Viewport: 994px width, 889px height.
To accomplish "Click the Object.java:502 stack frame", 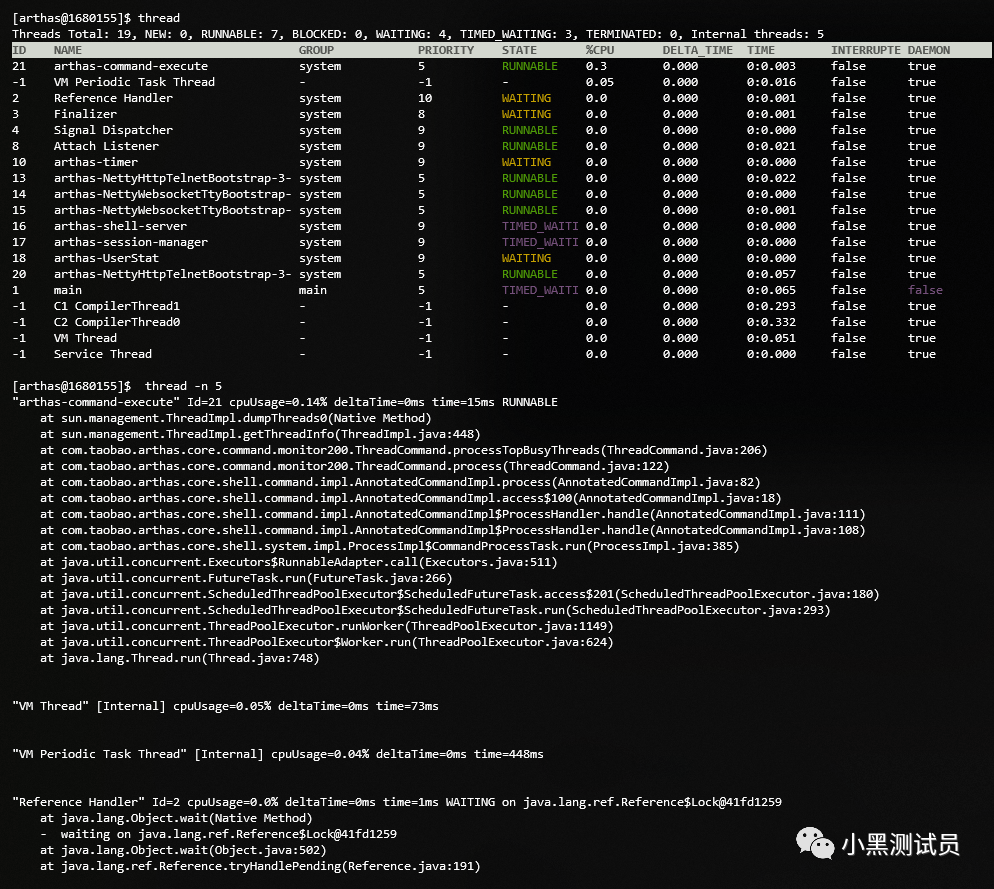I will click(x=183, y=850).
